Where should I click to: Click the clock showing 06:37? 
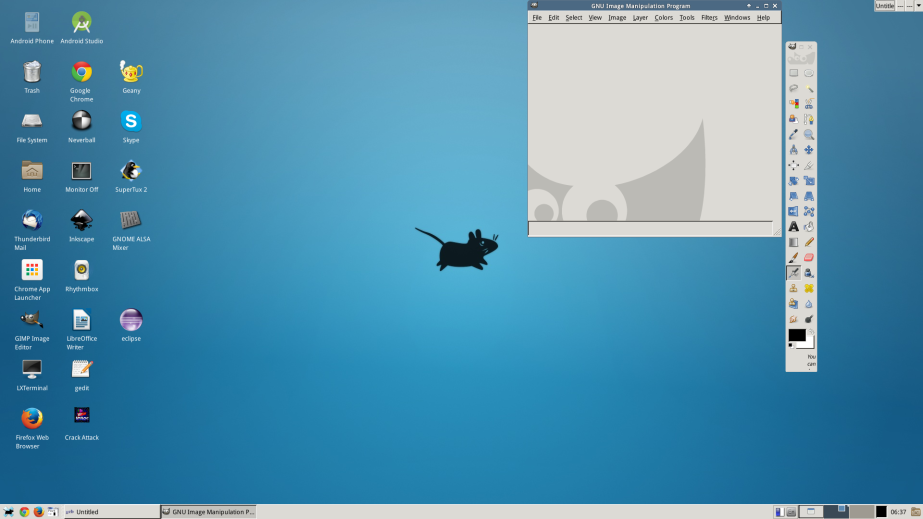tap(898, 511)
